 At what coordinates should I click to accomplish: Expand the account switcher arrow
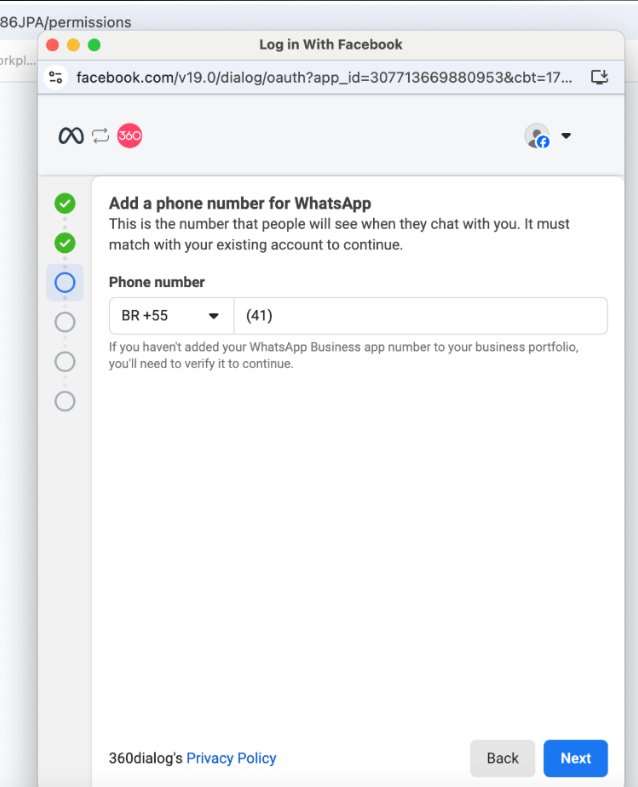tap(566, 136)
